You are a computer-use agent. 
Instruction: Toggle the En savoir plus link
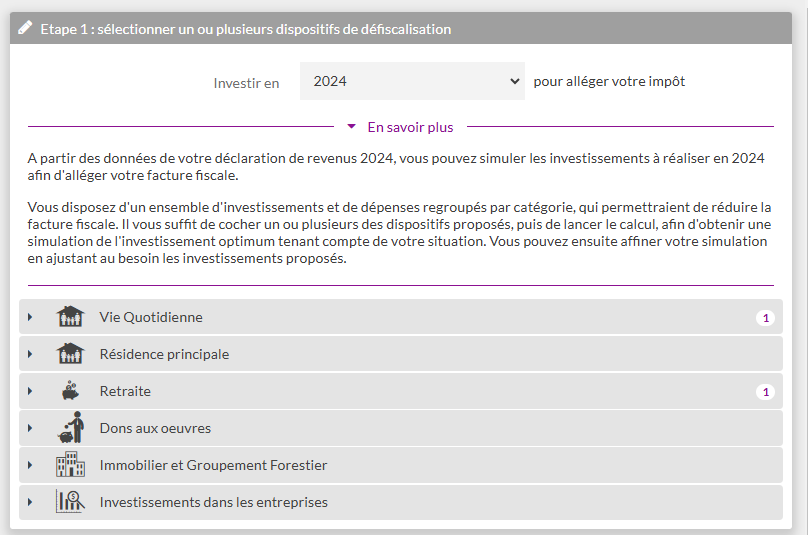410,127
